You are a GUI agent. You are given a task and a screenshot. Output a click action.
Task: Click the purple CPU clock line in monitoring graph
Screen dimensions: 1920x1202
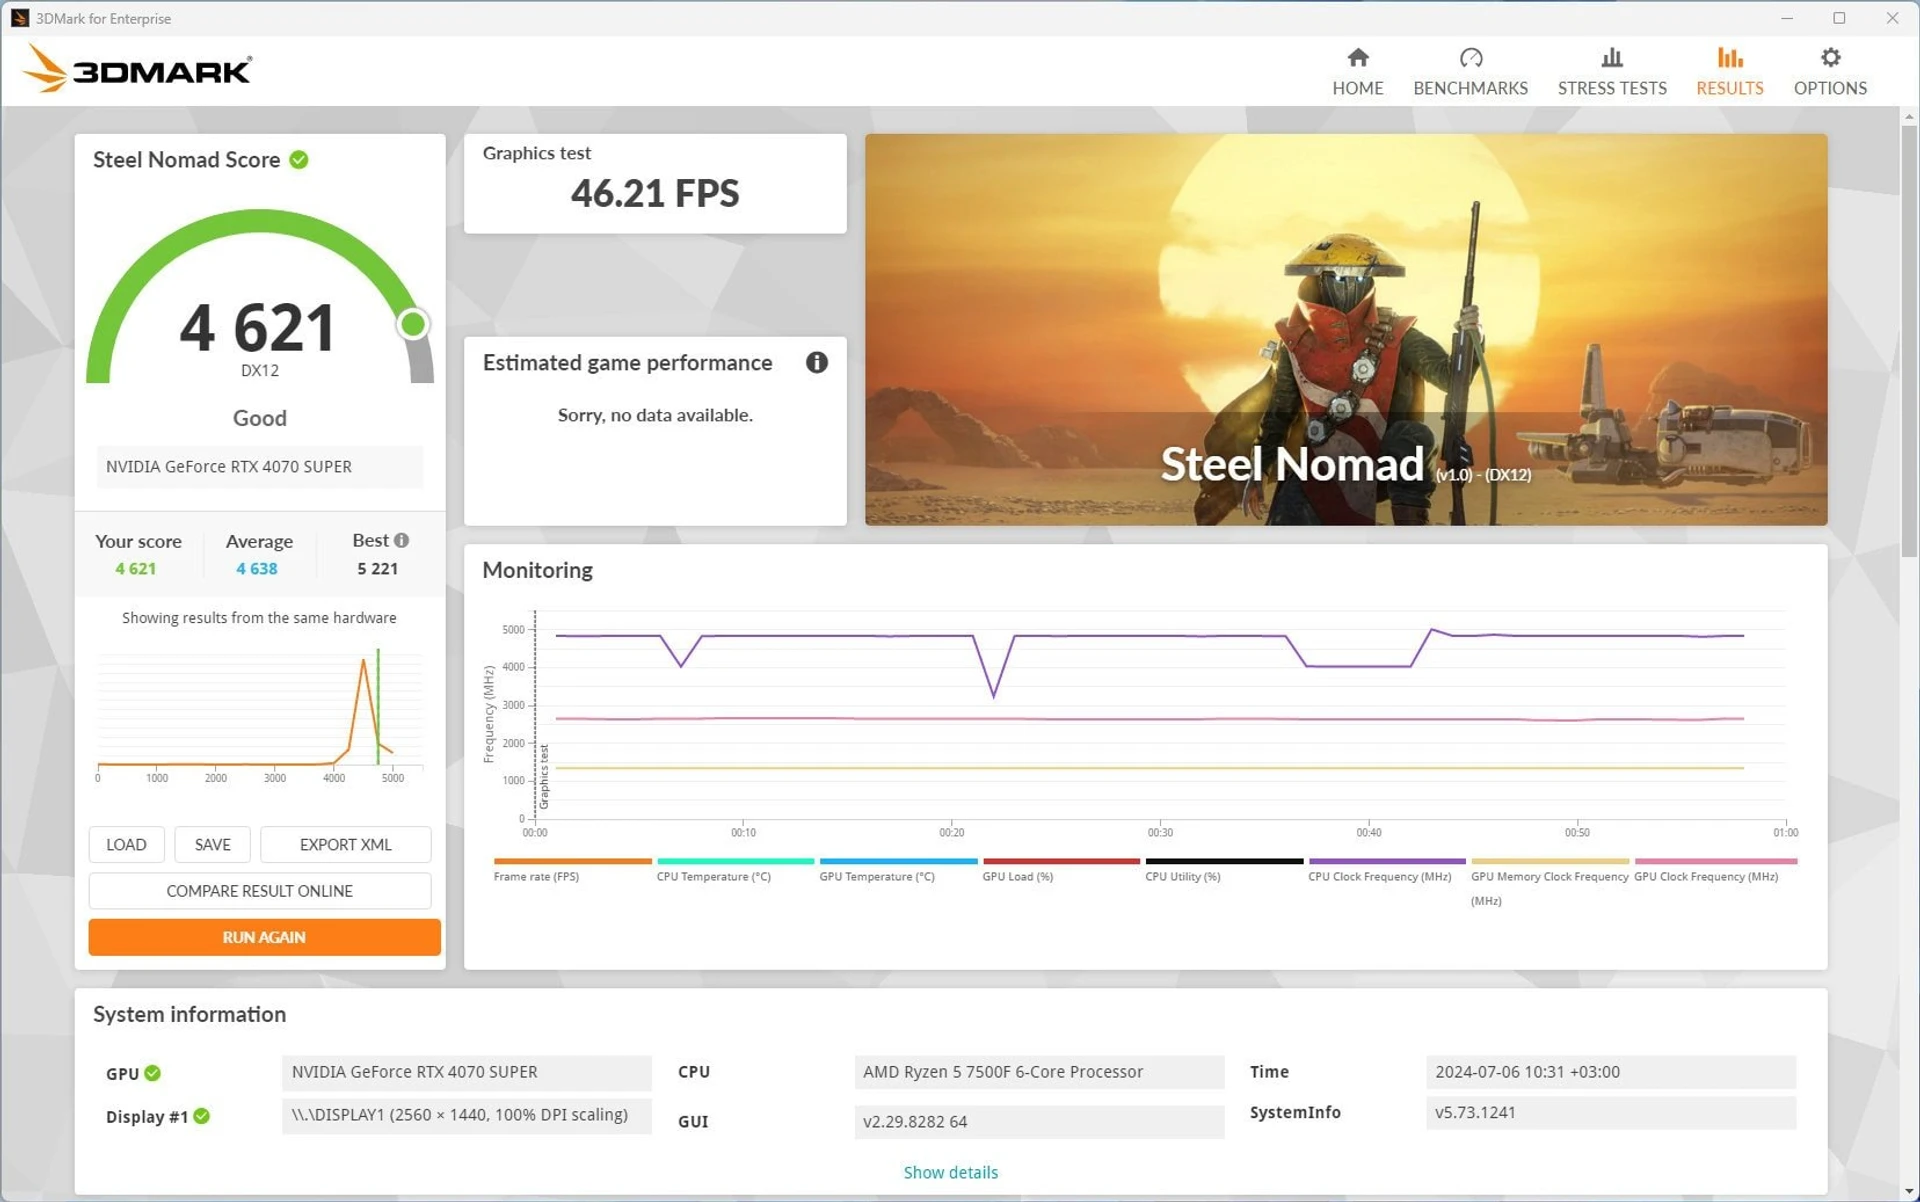click(x=1150, y=636)
